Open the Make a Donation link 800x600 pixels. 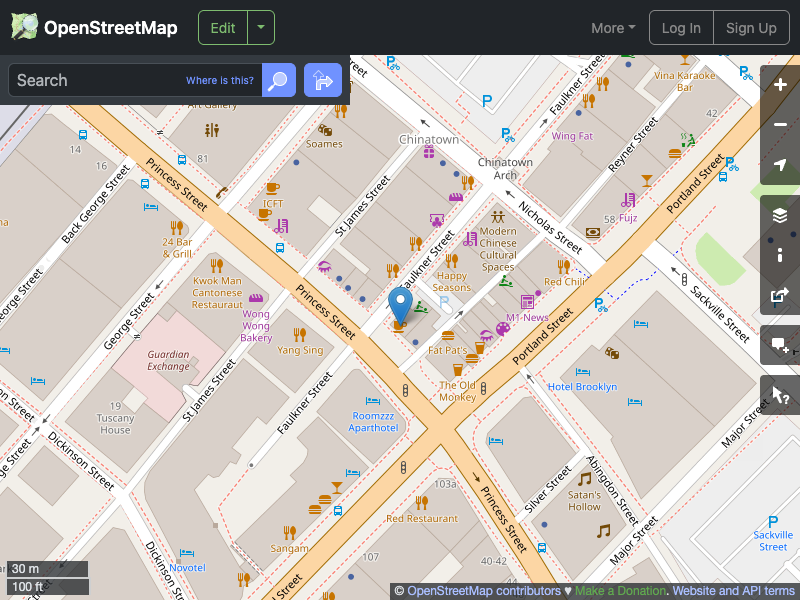620,591
